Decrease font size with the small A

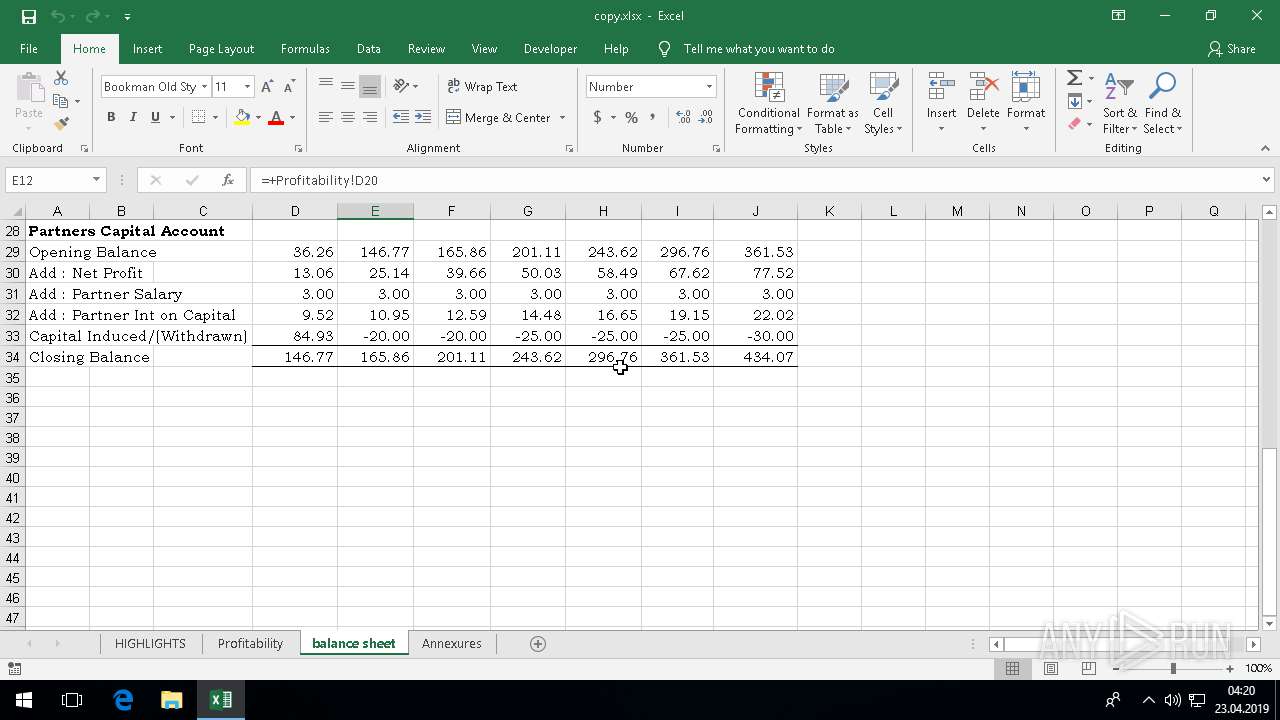[x=290, y=87]
